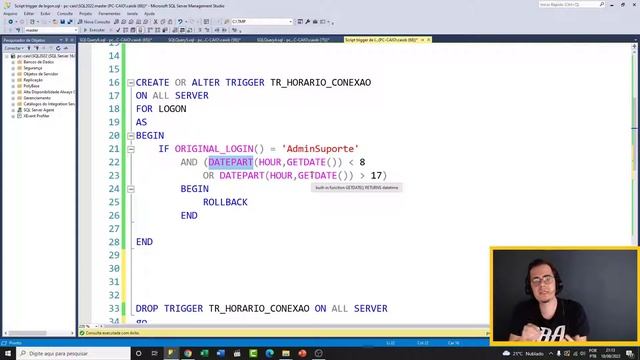The image size is (640, 360).
Task: Click the Windows Start button
Action: point(8,353)
